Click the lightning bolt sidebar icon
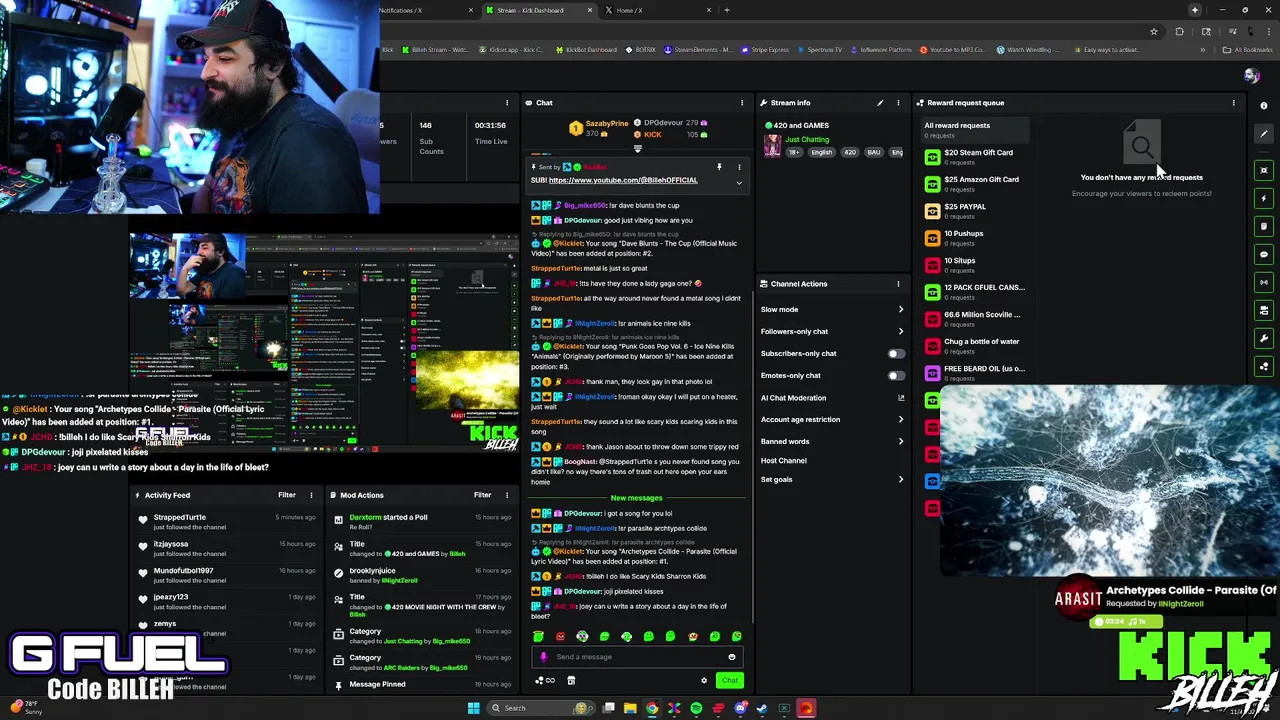Image resolution: width=1280 pixels, height=720 pixels. [1264, 198]
